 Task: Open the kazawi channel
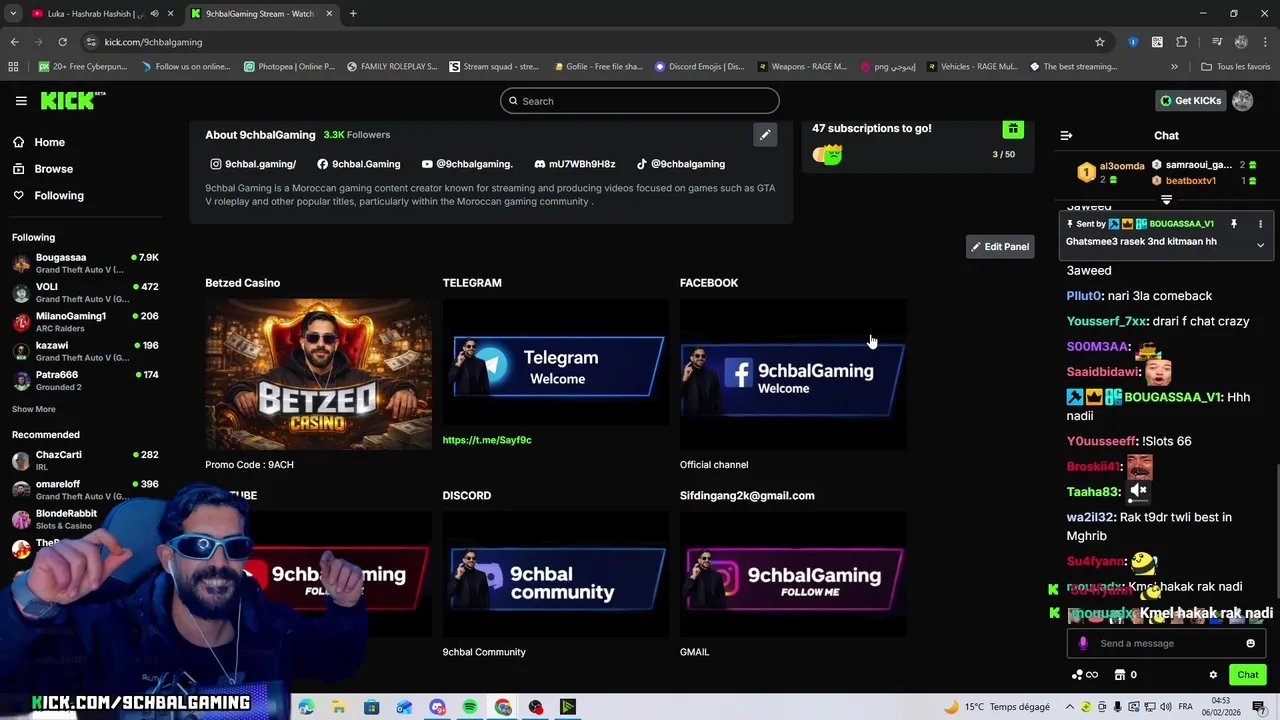pos(86,351)
